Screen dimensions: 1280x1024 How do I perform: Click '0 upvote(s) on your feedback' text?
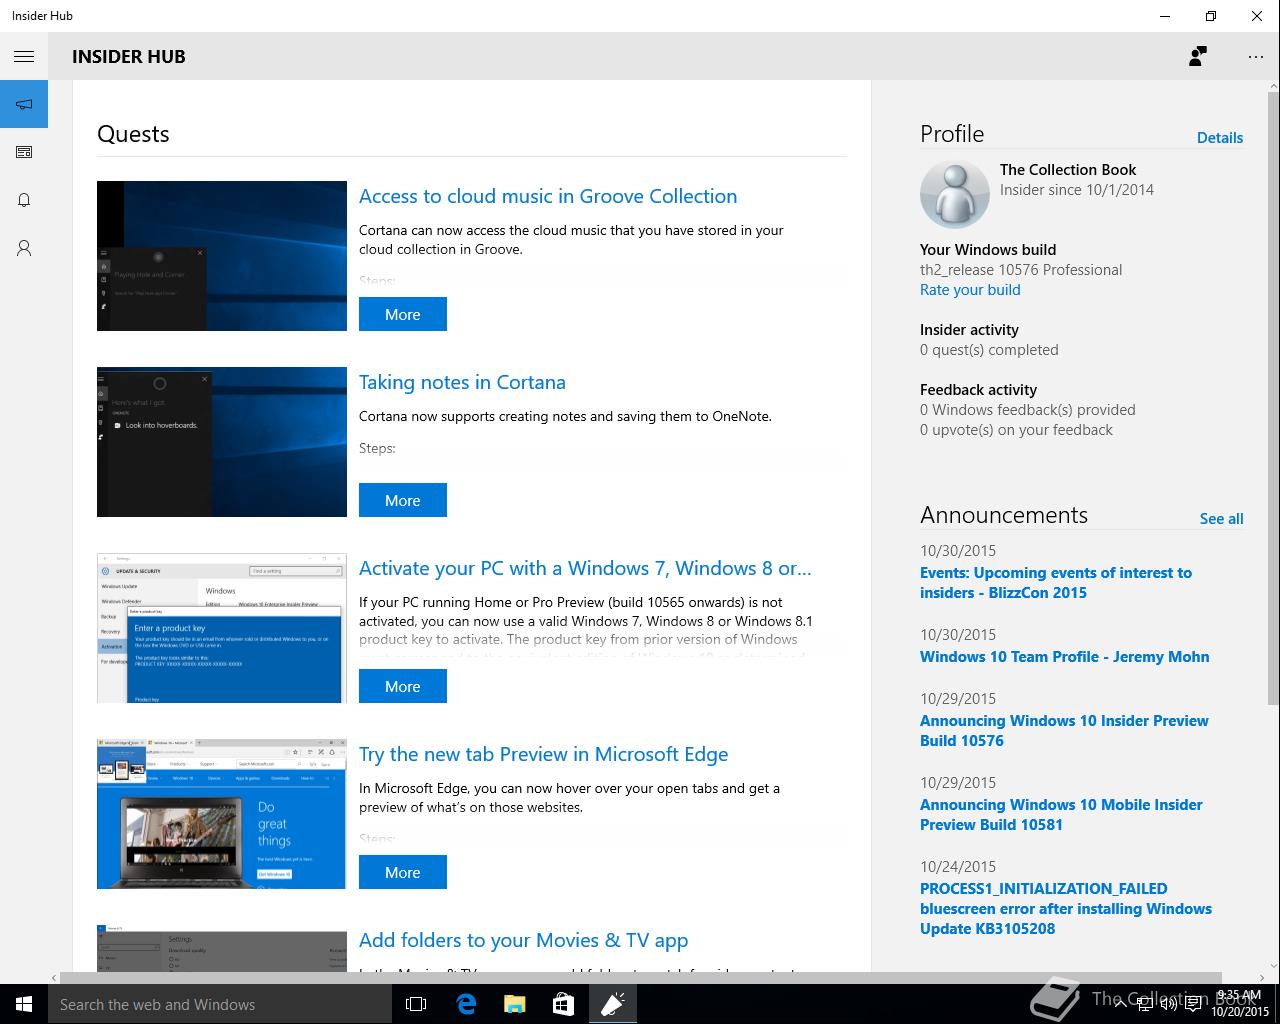point(1016,430)
